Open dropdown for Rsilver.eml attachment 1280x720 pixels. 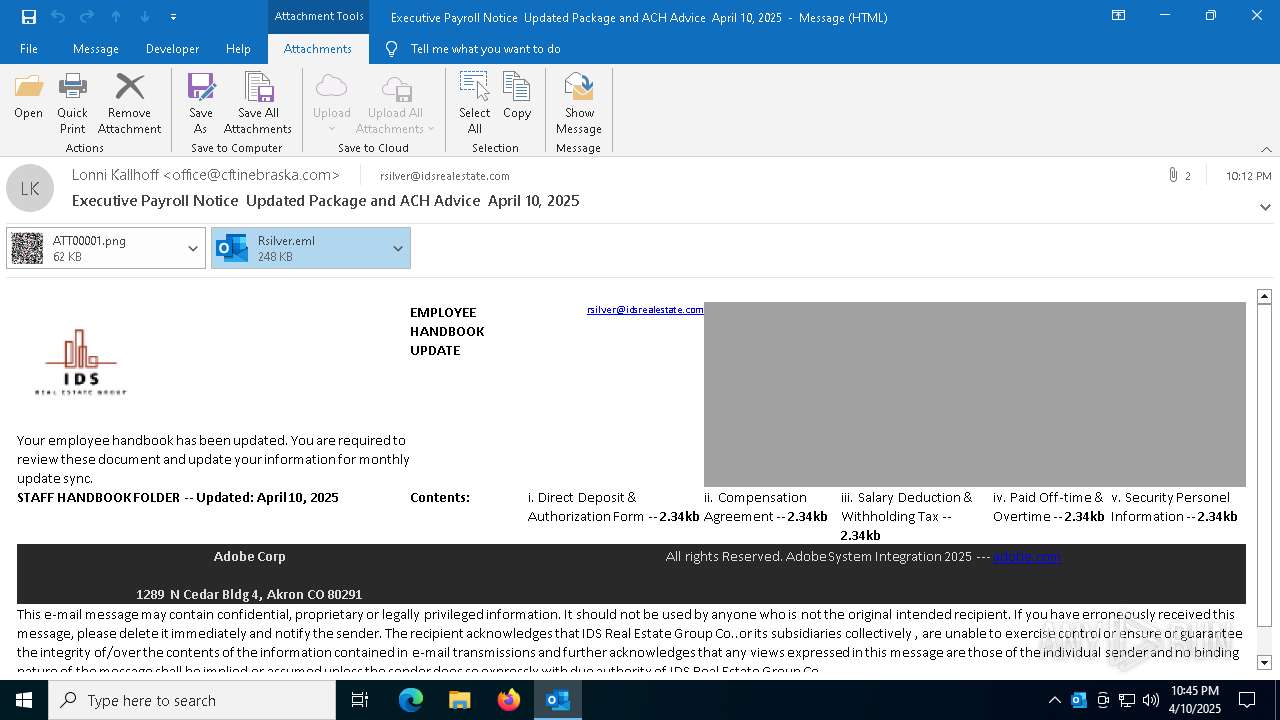point(397,248)
